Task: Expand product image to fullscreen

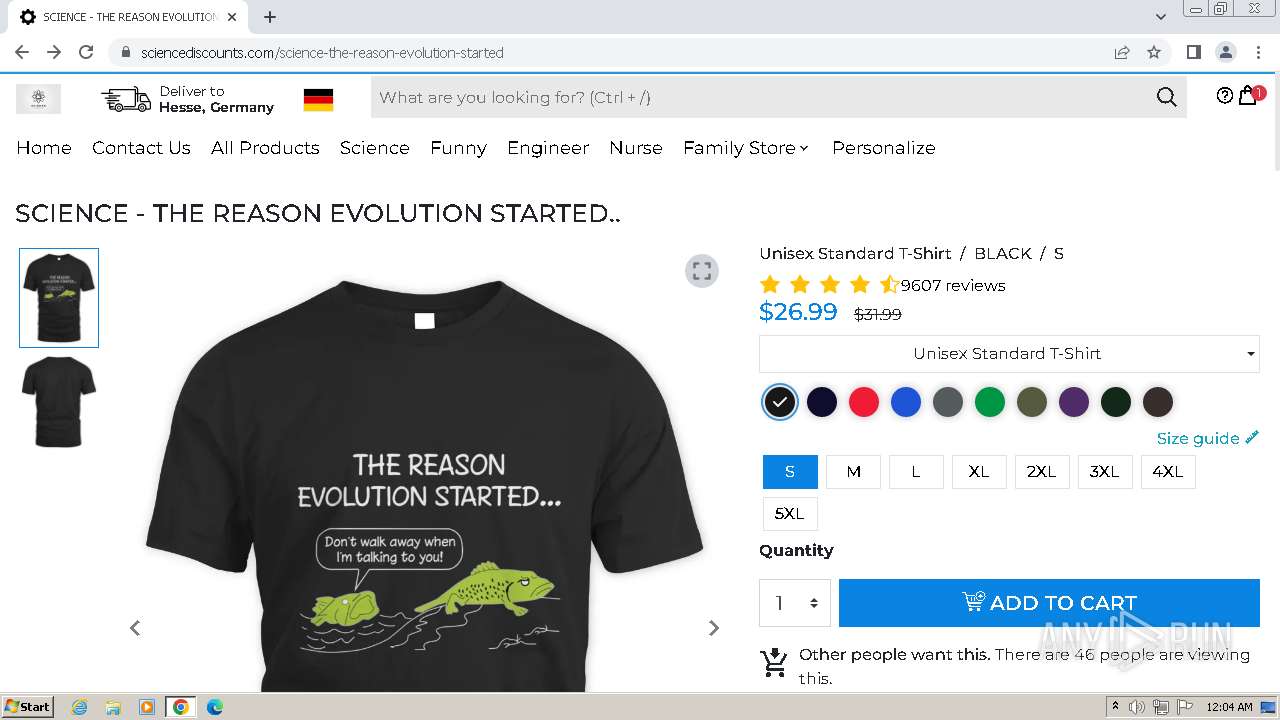Action: 702,270
